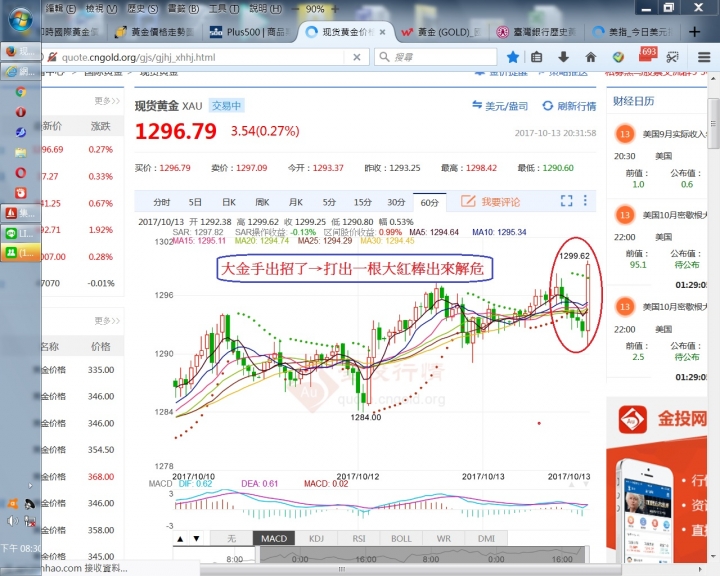The image size is (720, 576).
Task: Click the fullscreen chart icon
Action: pos(566,201)
